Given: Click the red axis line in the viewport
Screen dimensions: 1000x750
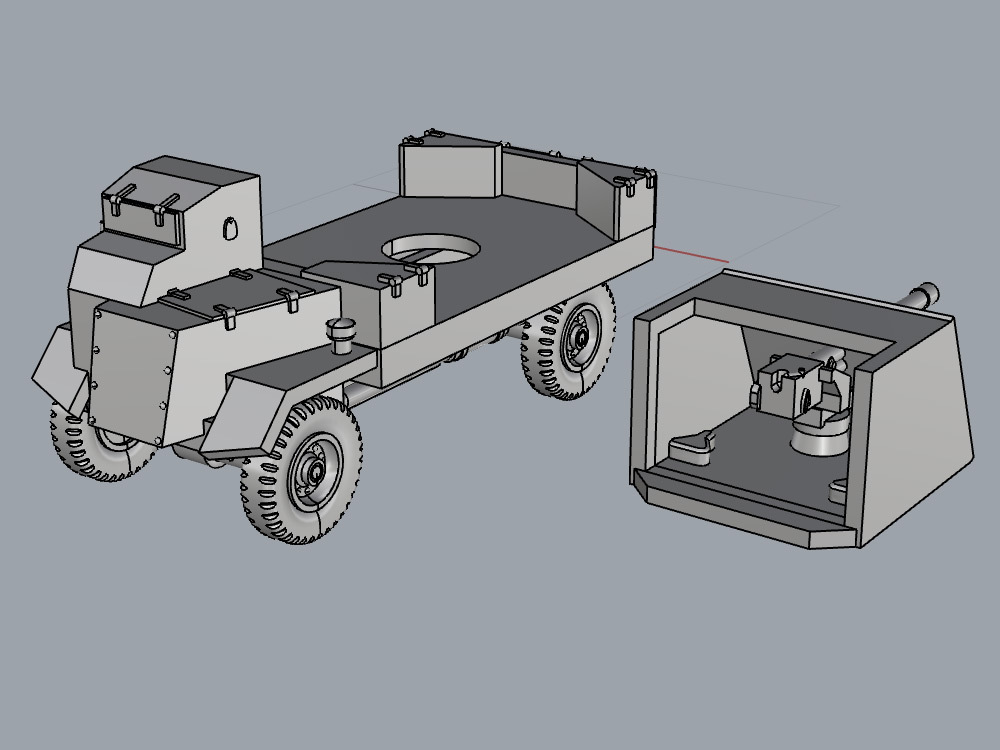Looking at the screenshot, I should click(x=691, y=254).
